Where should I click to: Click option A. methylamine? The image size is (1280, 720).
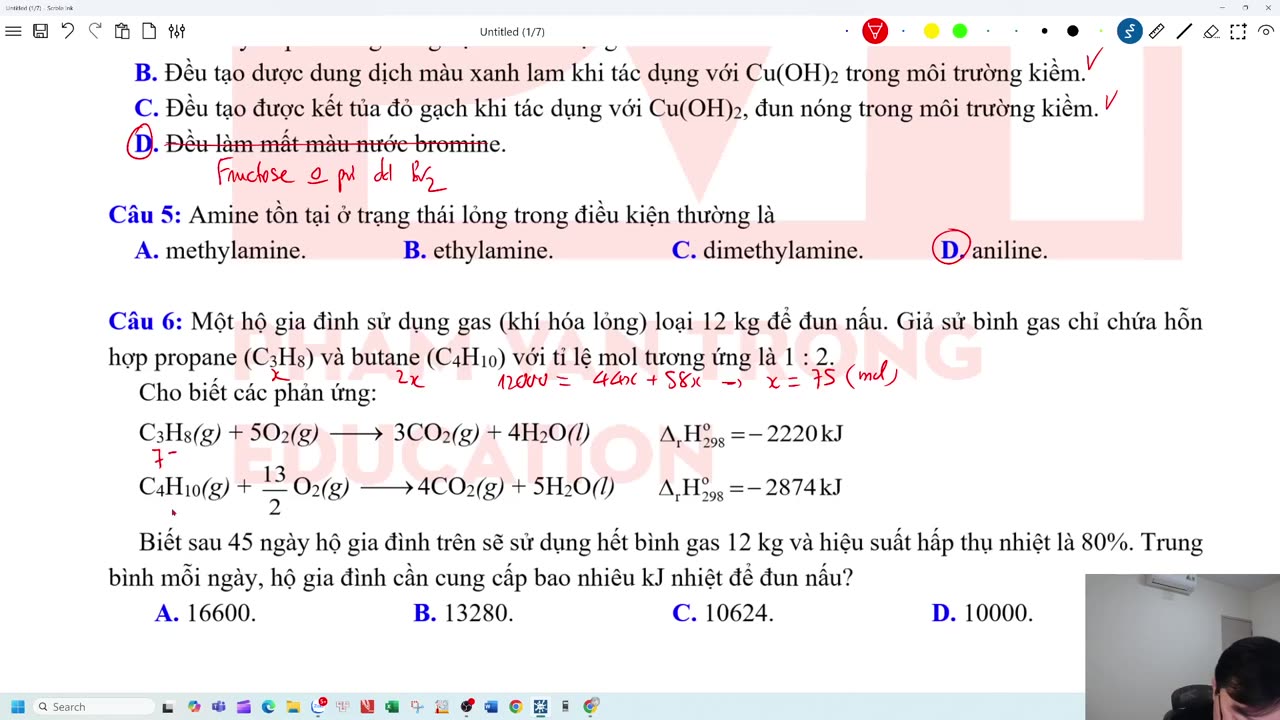220,251
